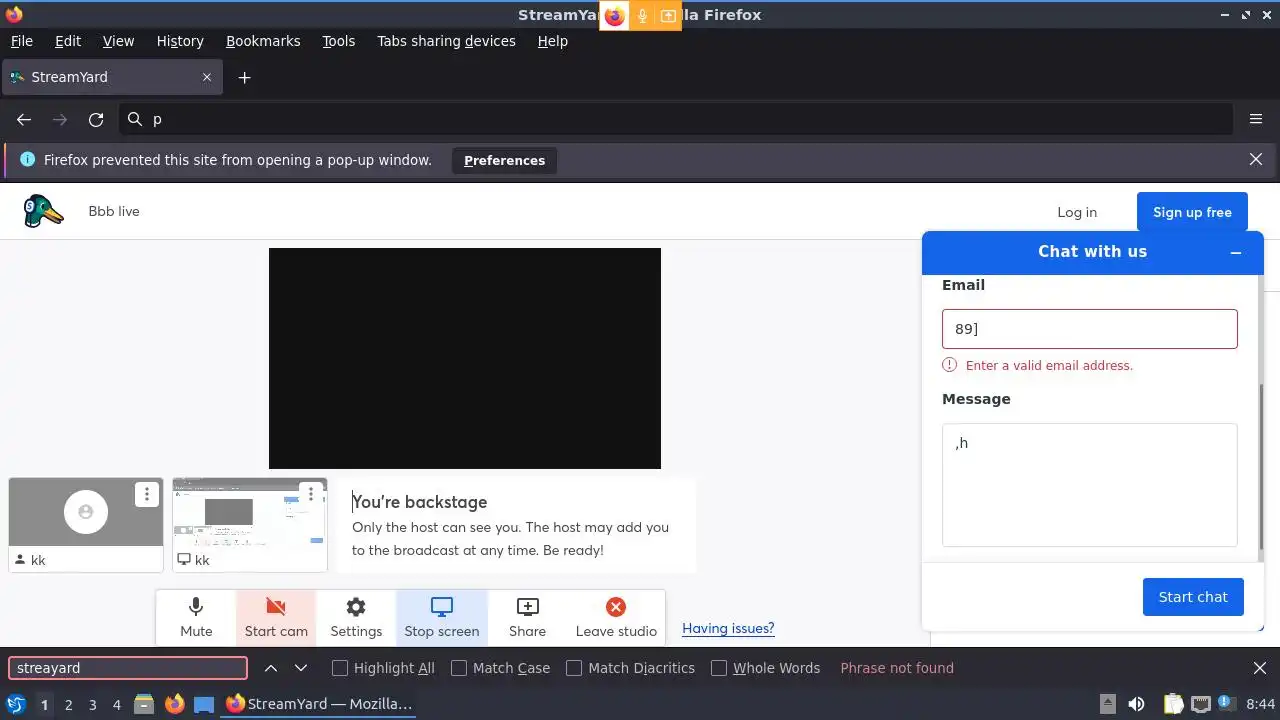The width and height of the screenshot is (1280, 720).
Task: Click Start chat button
Action: [1193, 597]
